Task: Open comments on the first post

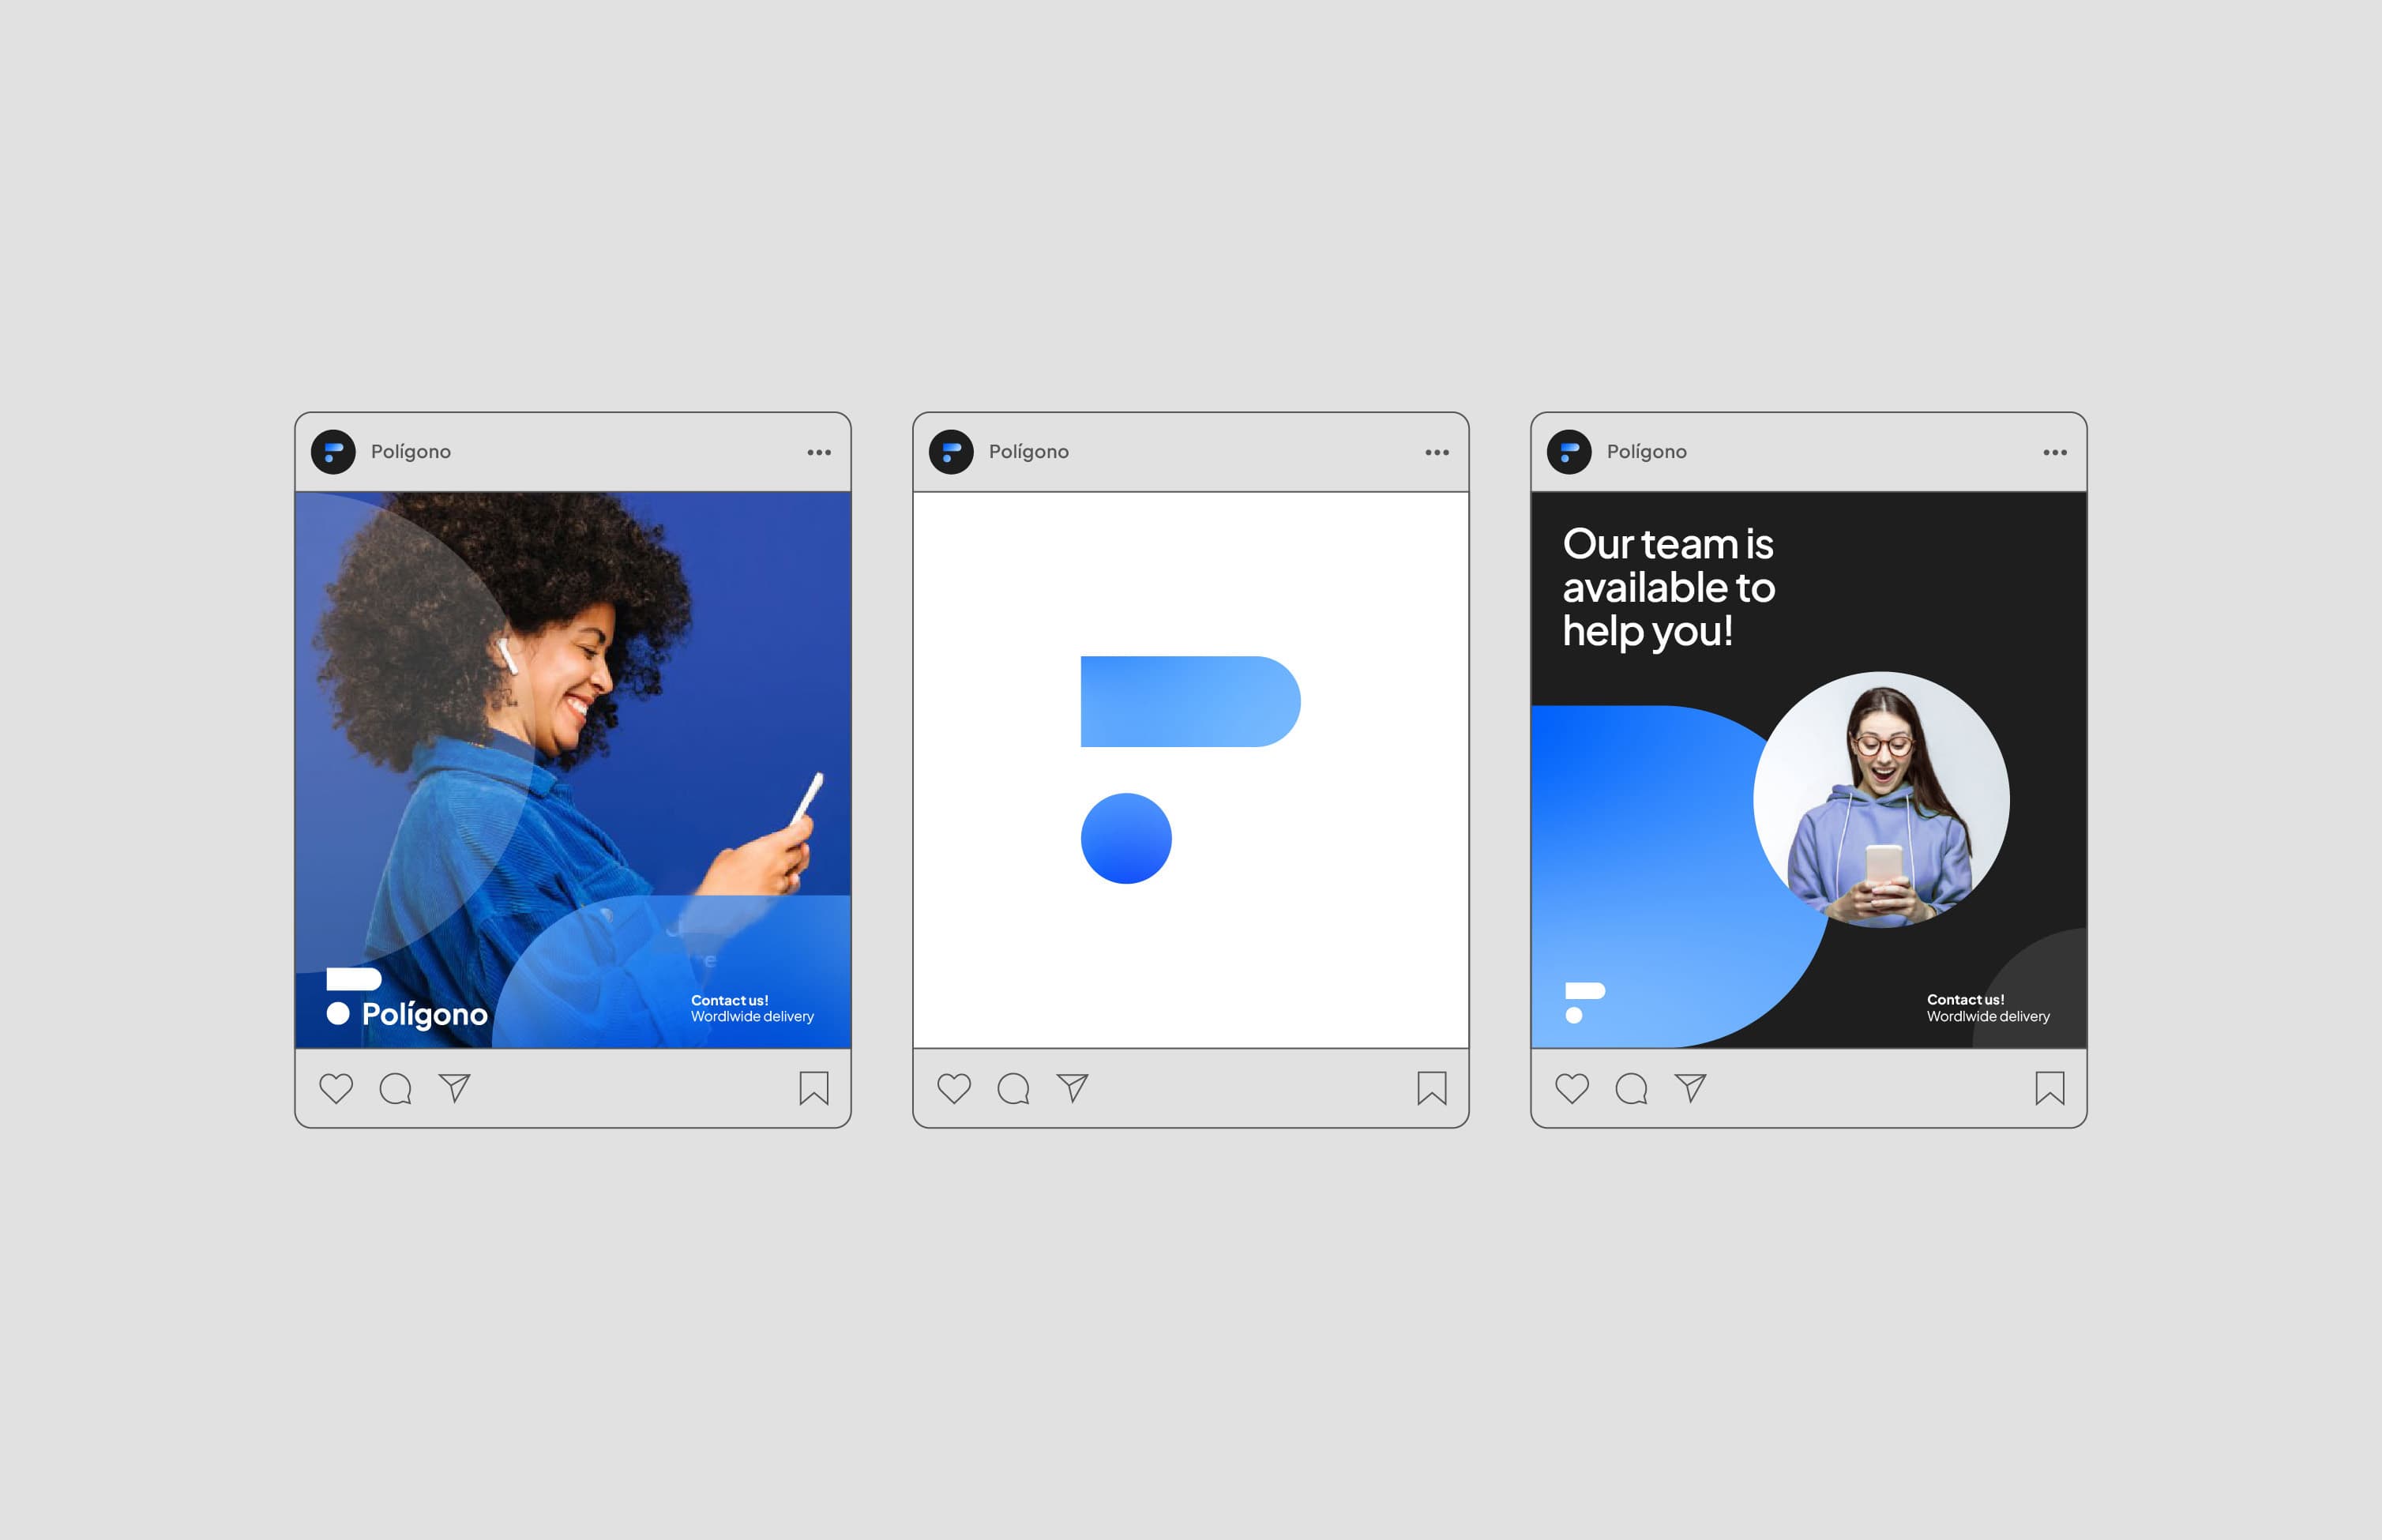Action: tap(395, 1088)
